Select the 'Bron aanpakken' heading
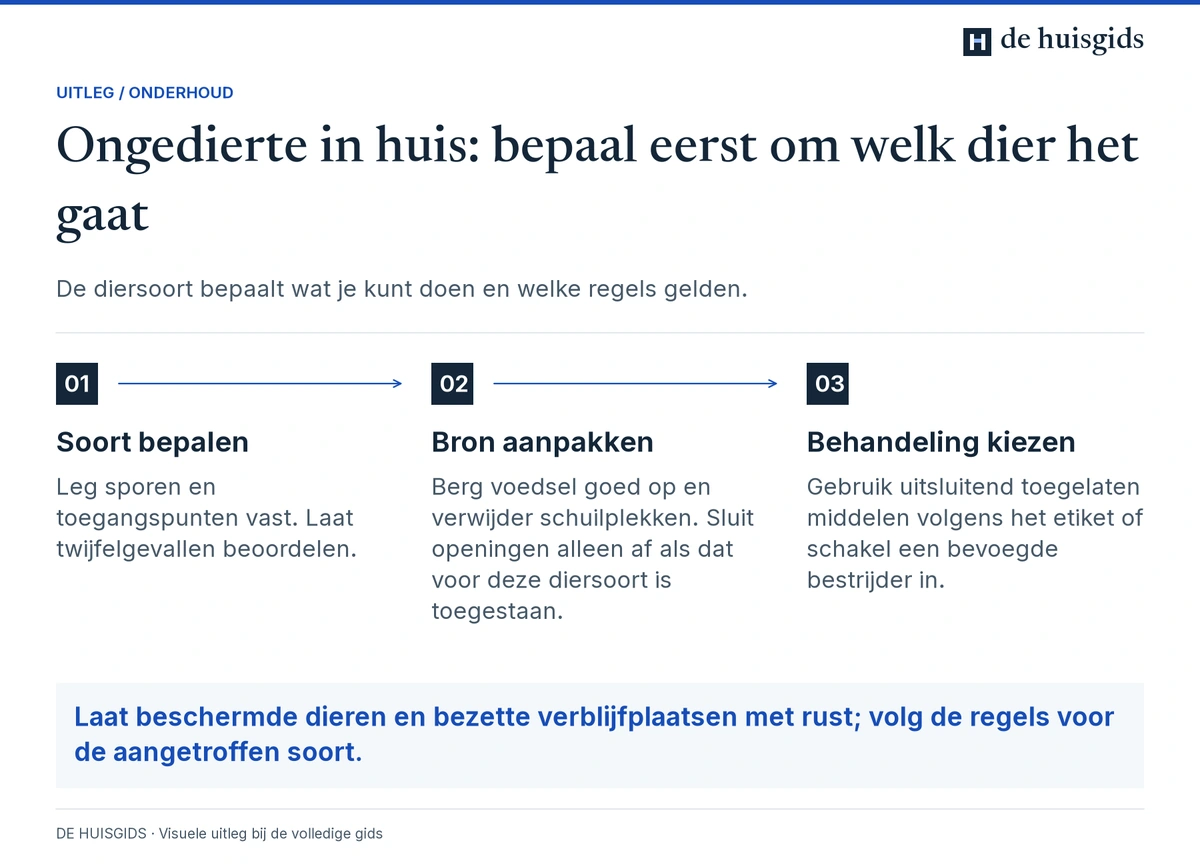 click(543, 442)
